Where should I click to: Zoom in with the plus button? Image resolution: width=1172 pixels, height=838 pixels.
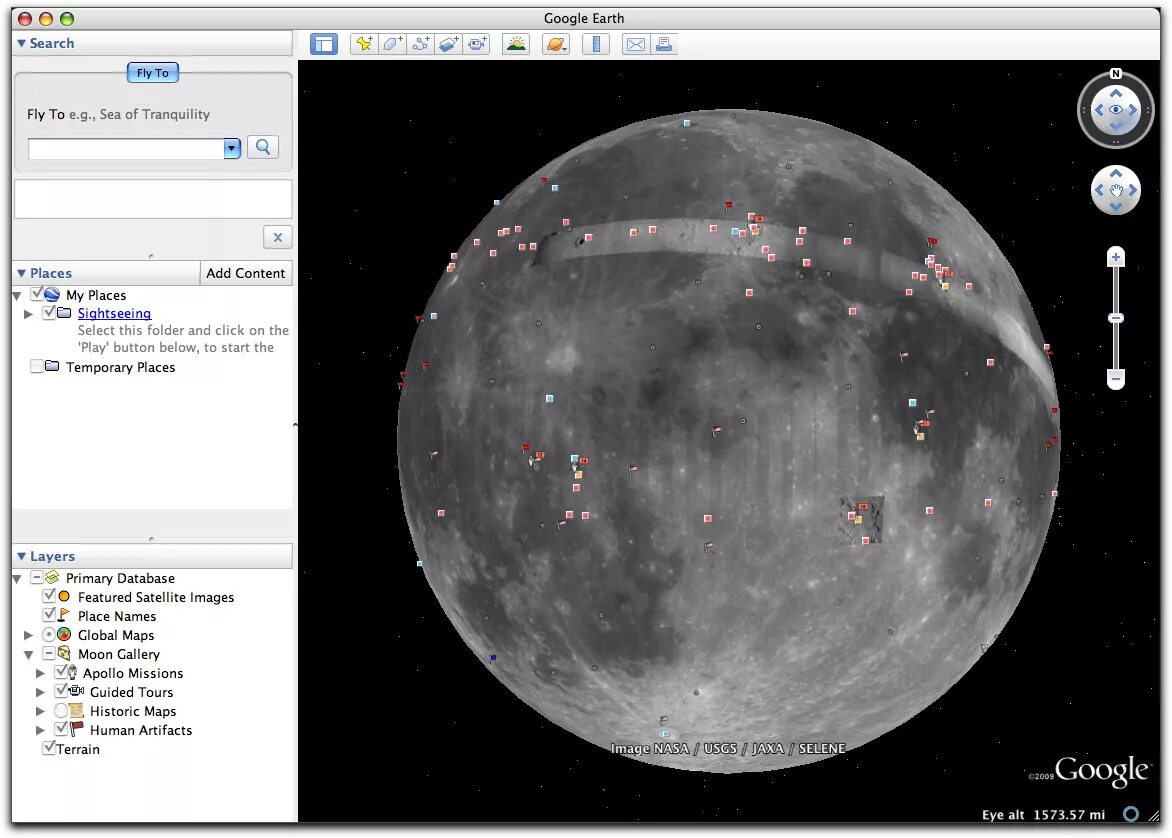(1115, 257)
